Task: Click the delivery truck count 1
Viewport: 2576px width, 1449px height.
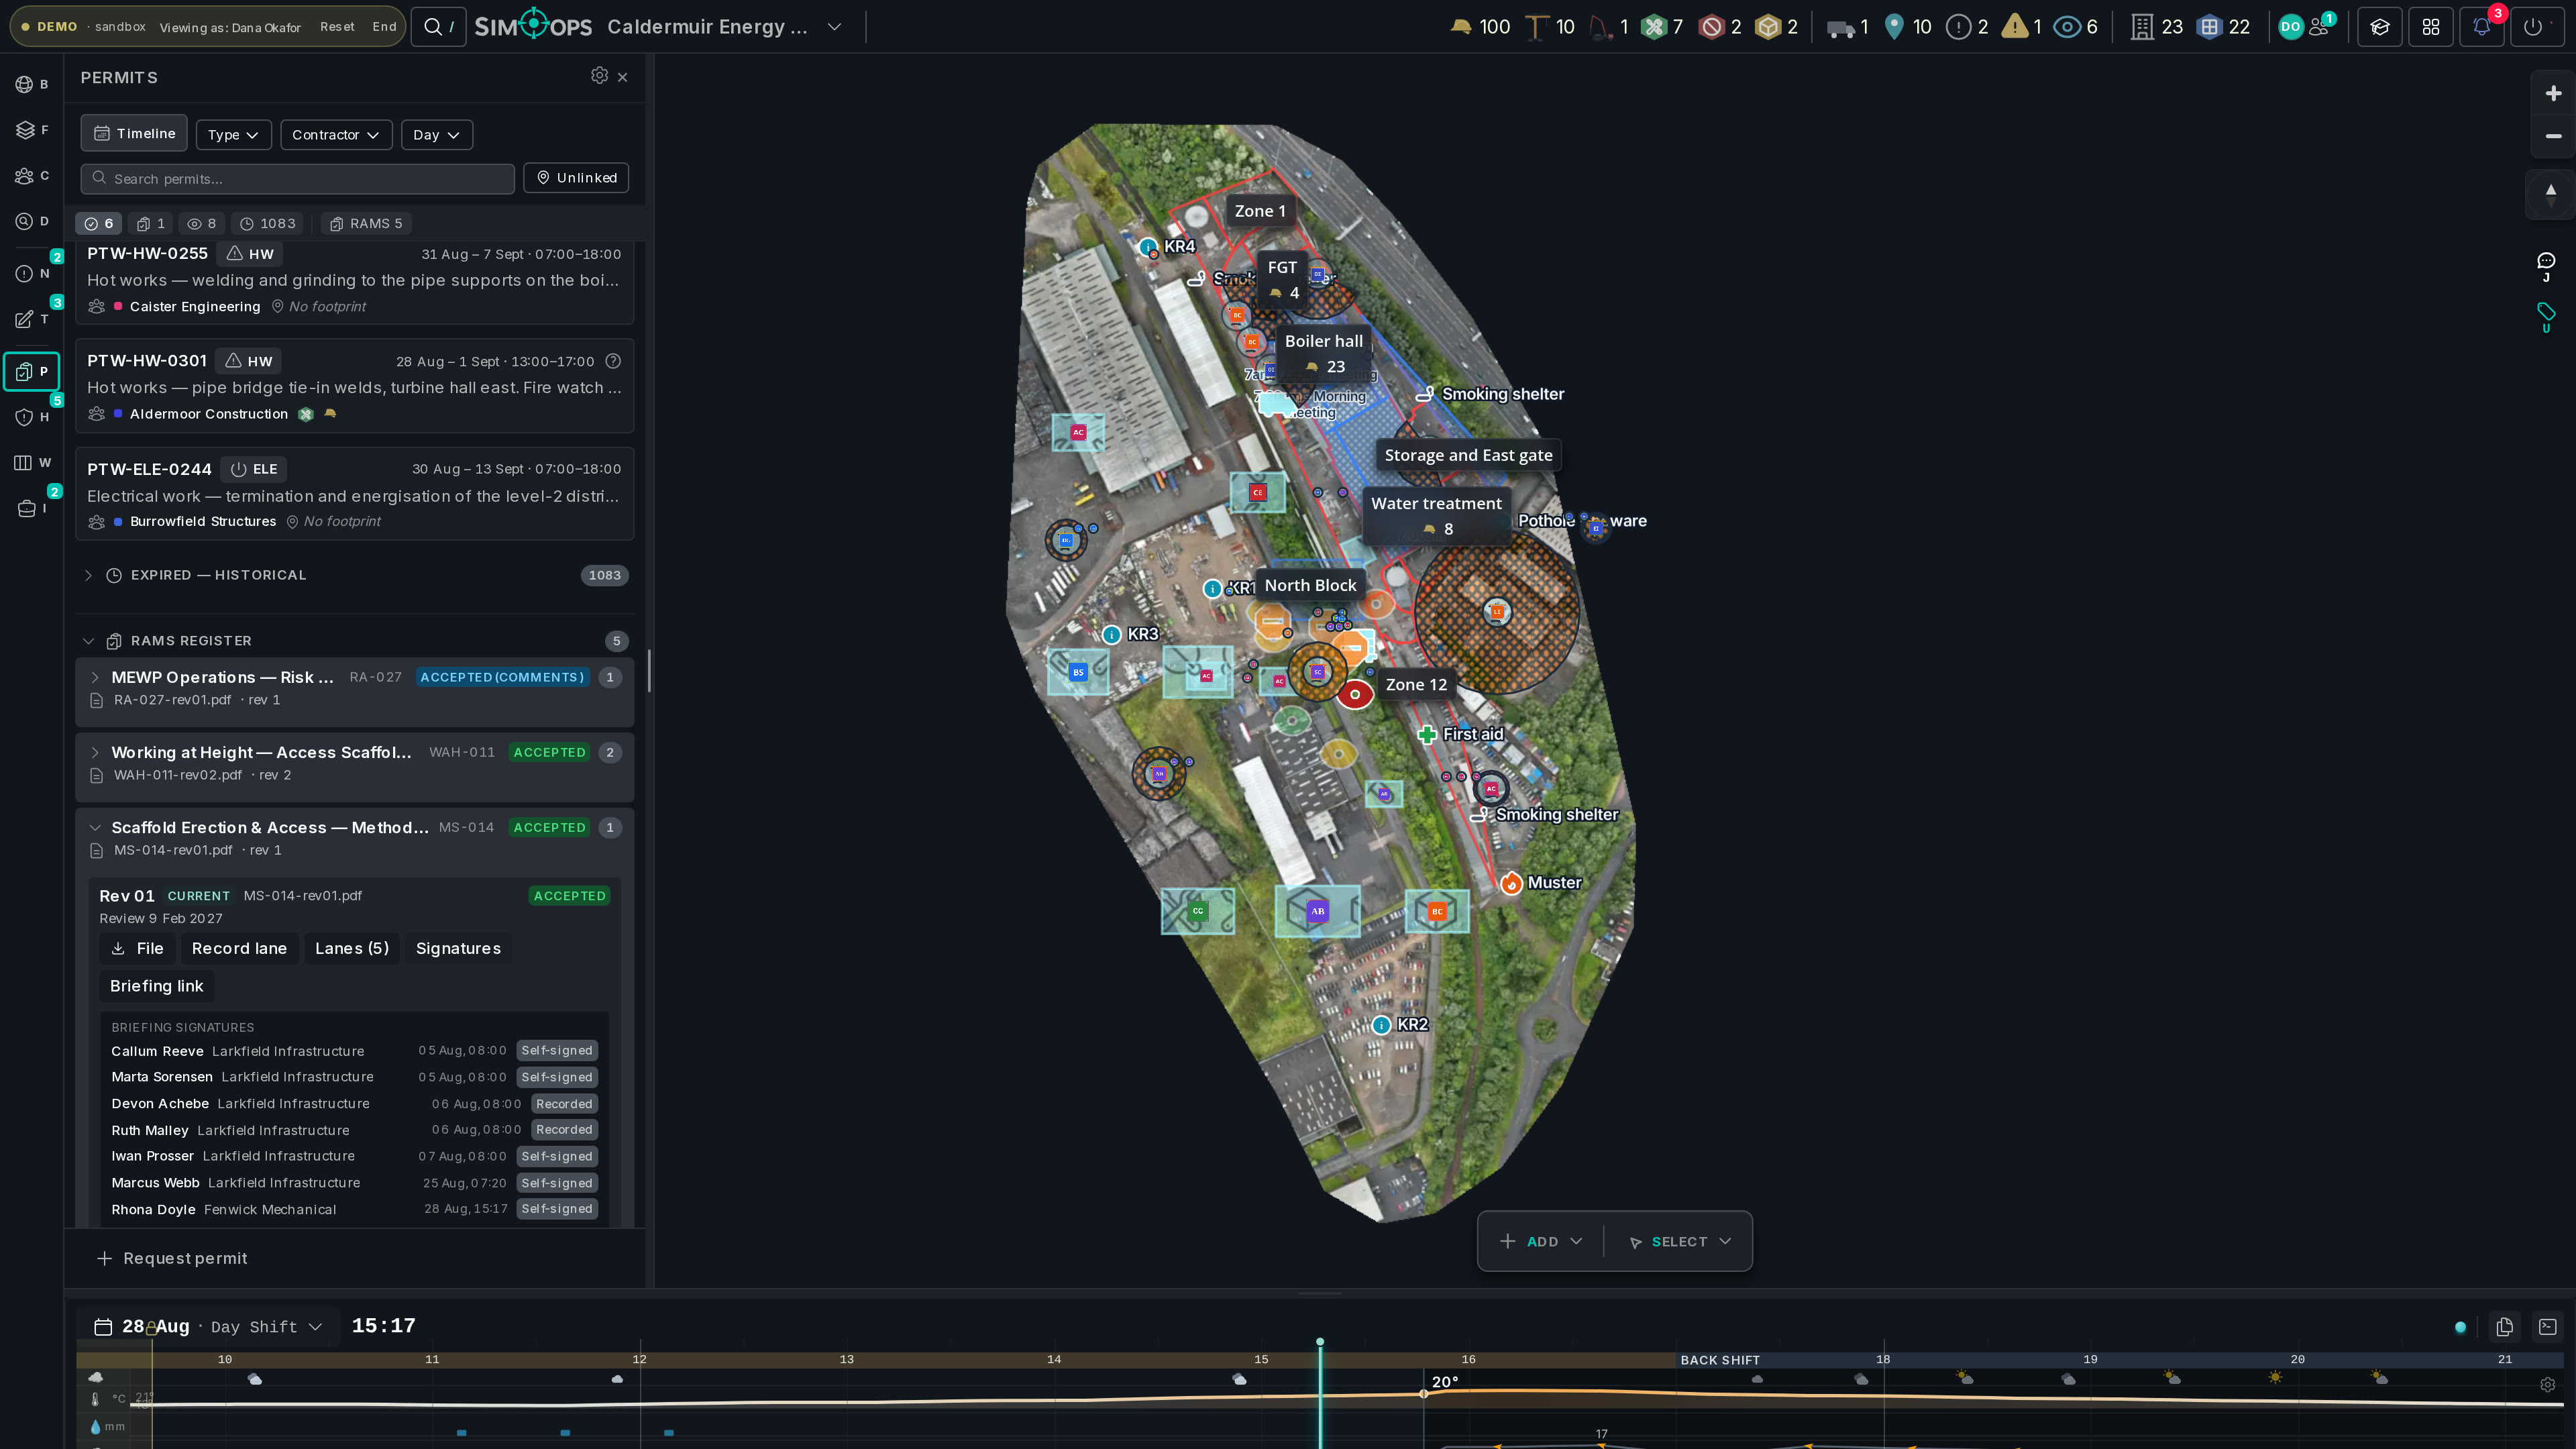Action: pyautogui.click(x=1848, y=27)
